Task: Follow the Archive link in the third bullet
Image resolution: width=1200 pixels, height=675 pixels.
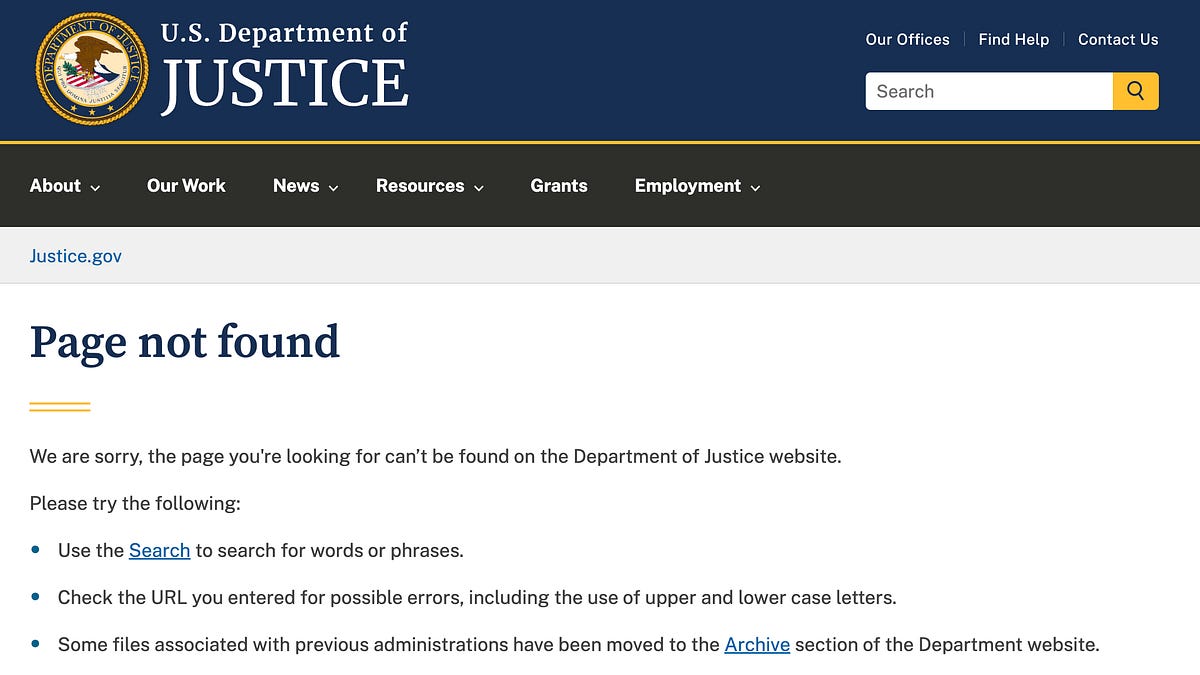Action: point(757,645)
